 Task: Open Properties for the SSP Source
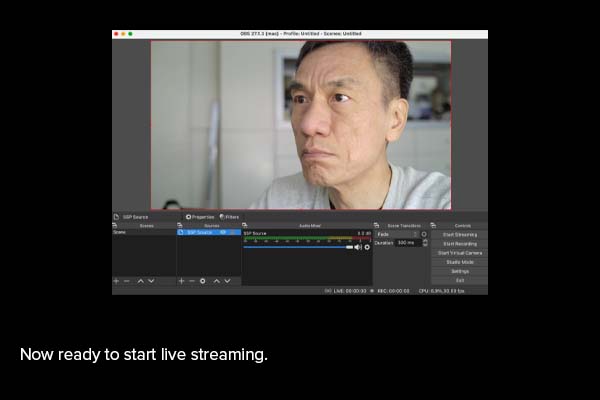[x=200, y=216]
